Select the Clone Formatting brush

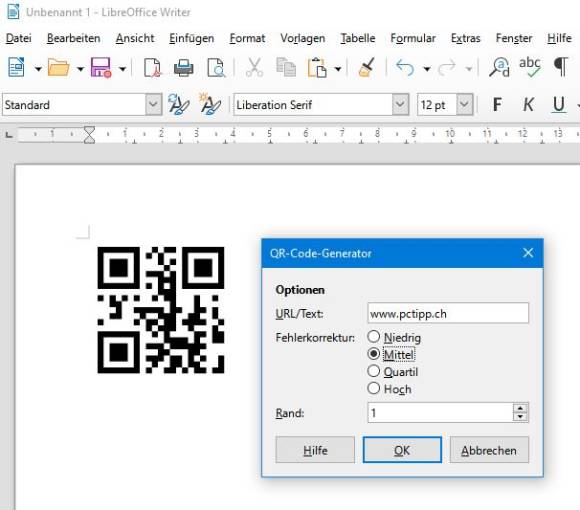(x=367, y=67)
